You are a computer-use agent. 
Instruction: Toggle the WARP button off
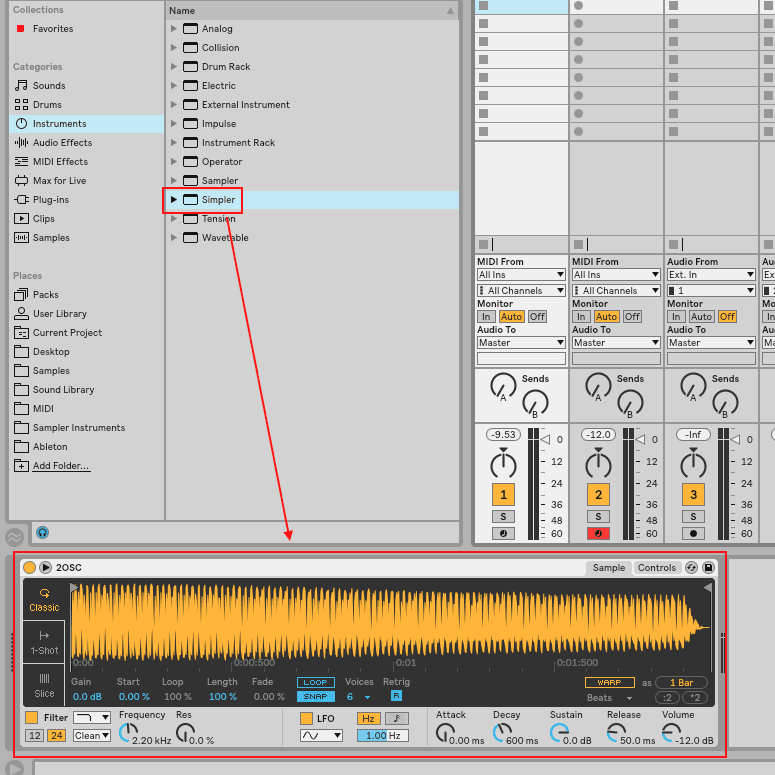[609, 682]
